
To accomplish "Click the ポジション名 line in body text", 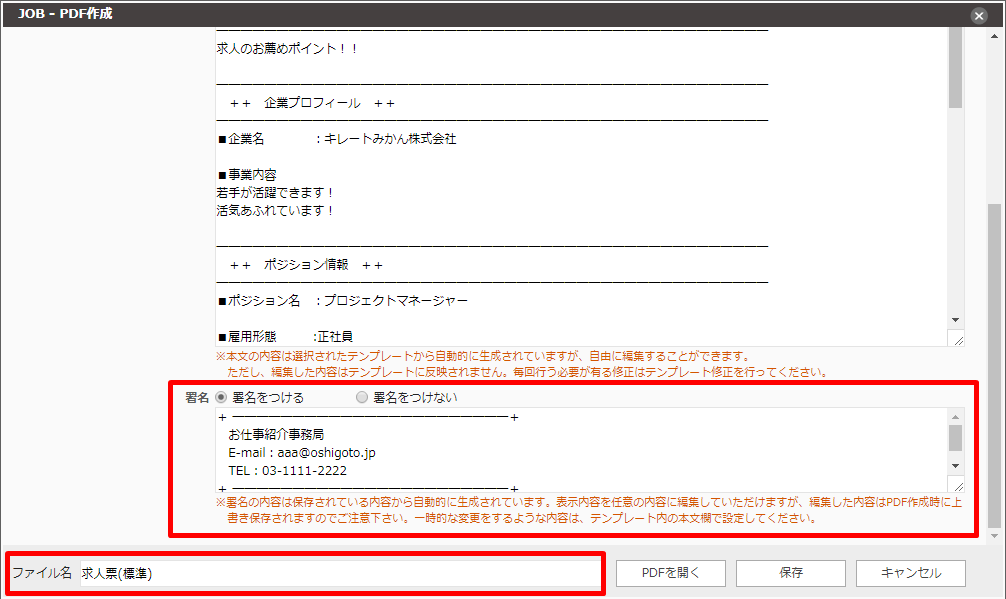I will [342, 300].
